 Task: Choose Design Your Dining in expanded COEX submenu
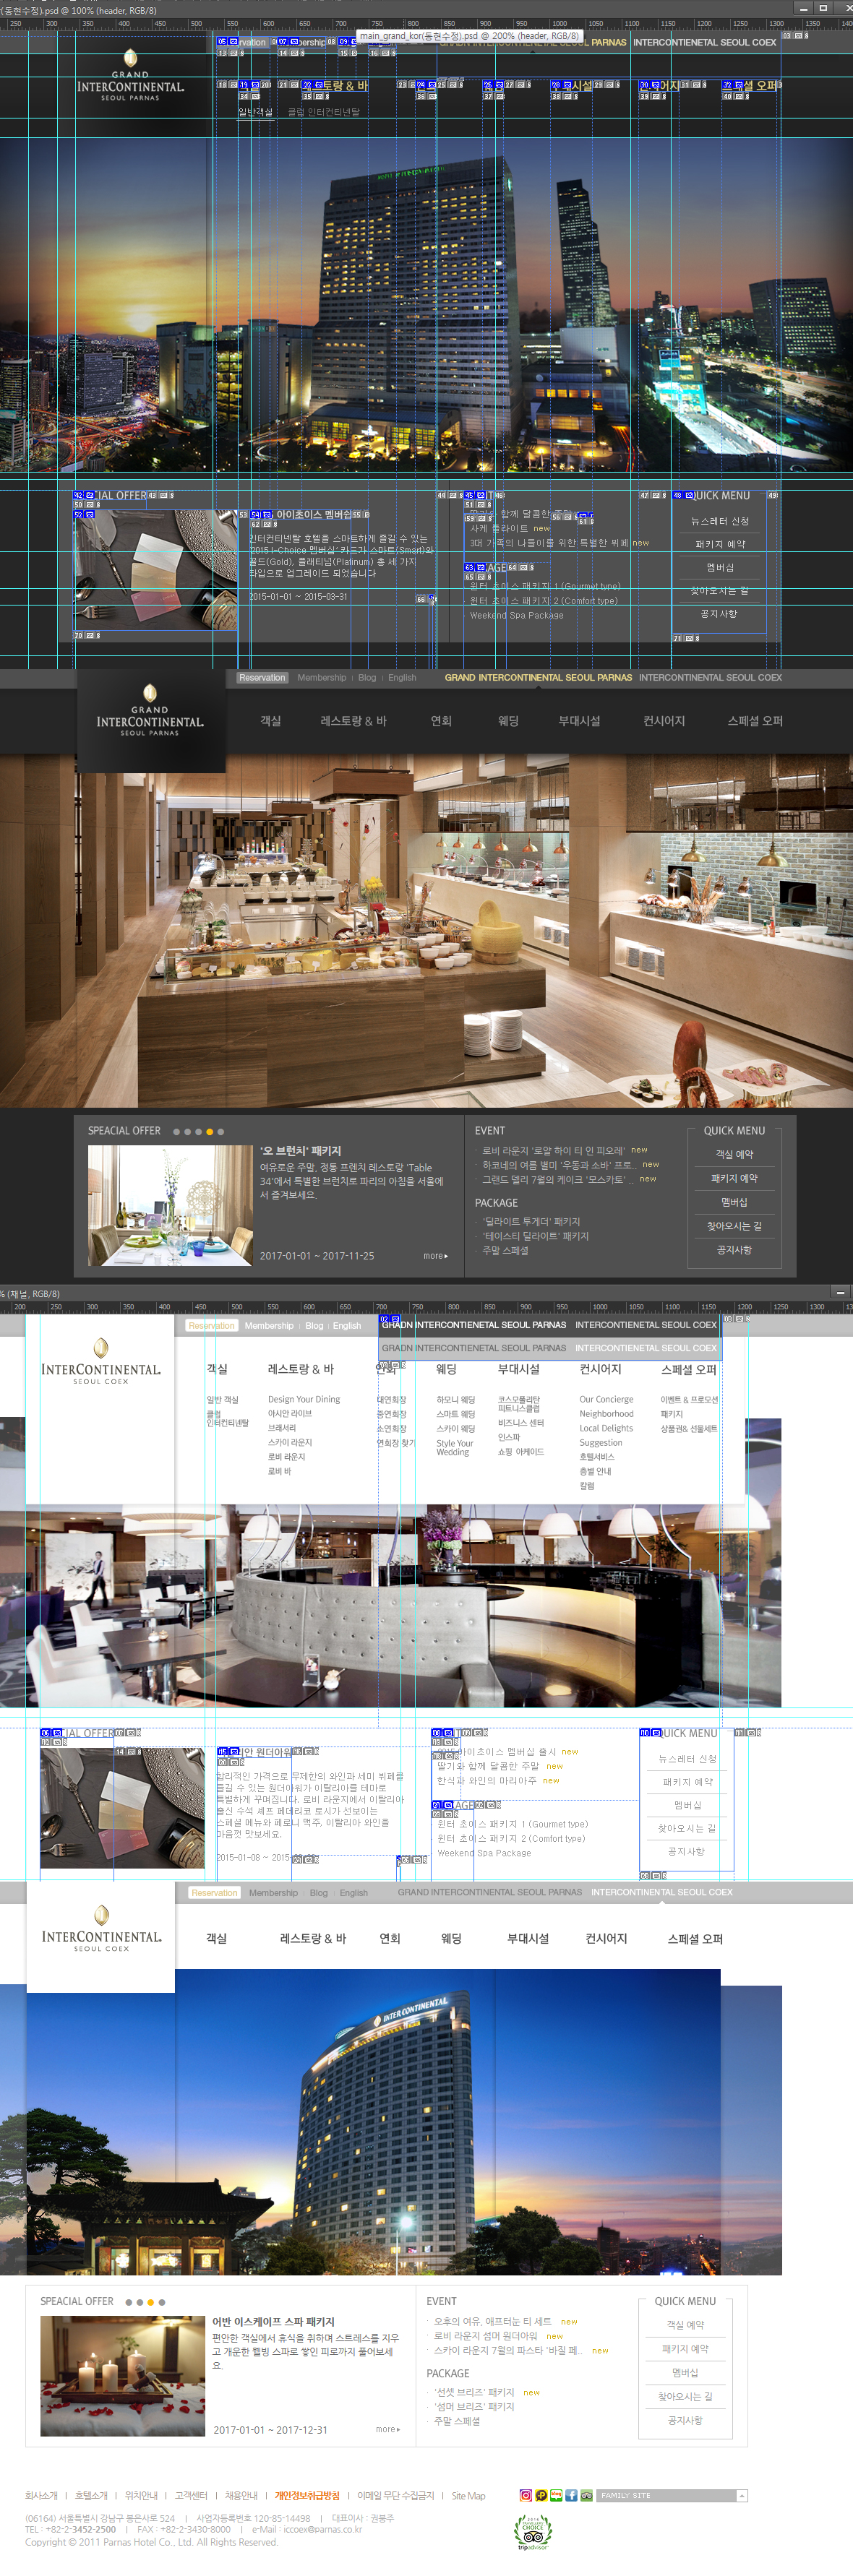point(304,1399)
